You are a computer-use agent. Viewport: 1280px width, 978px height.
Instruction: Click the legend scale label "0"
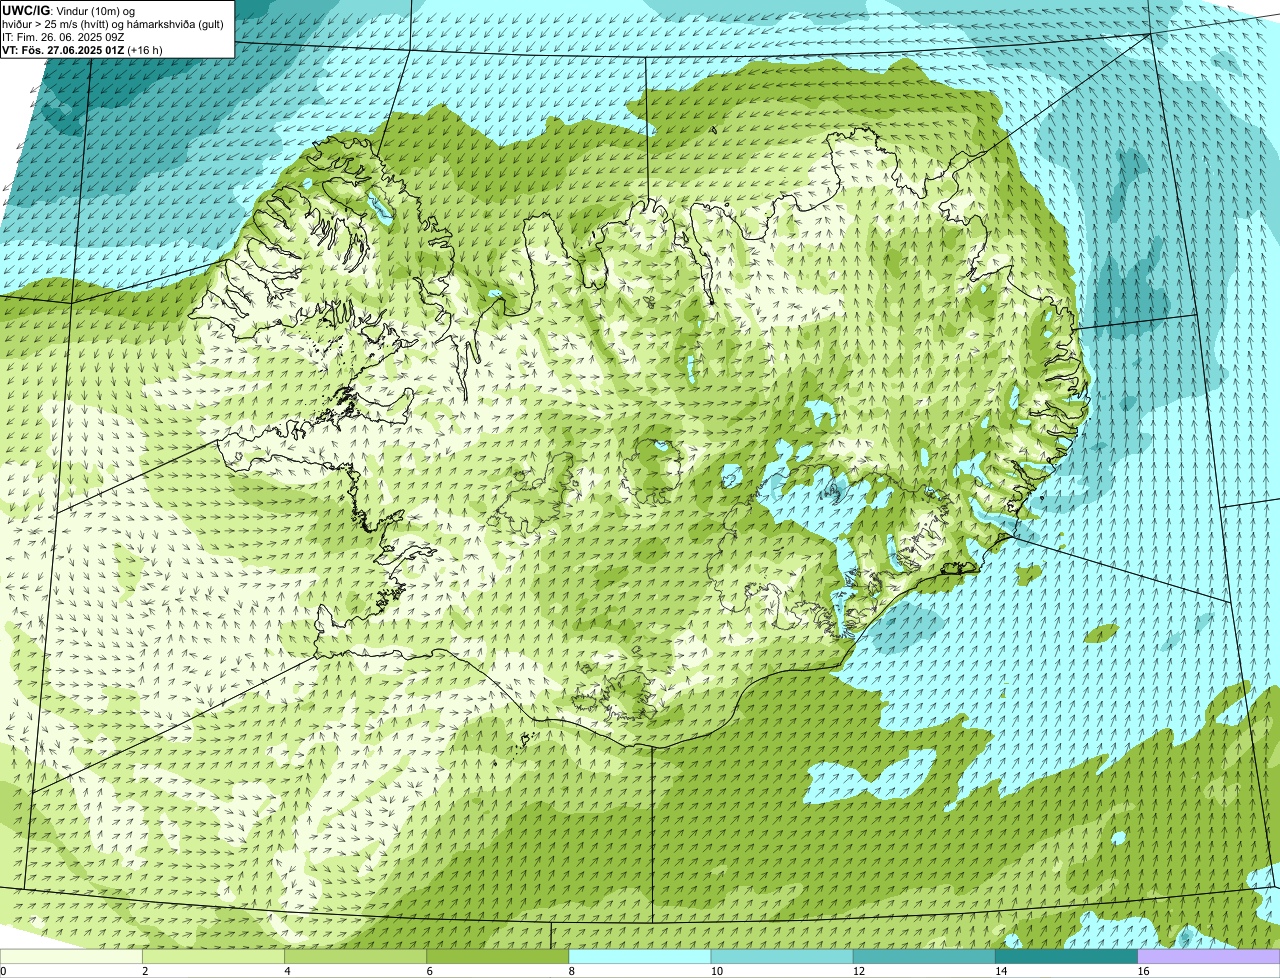pyautogui.click(x=4, y=971)
